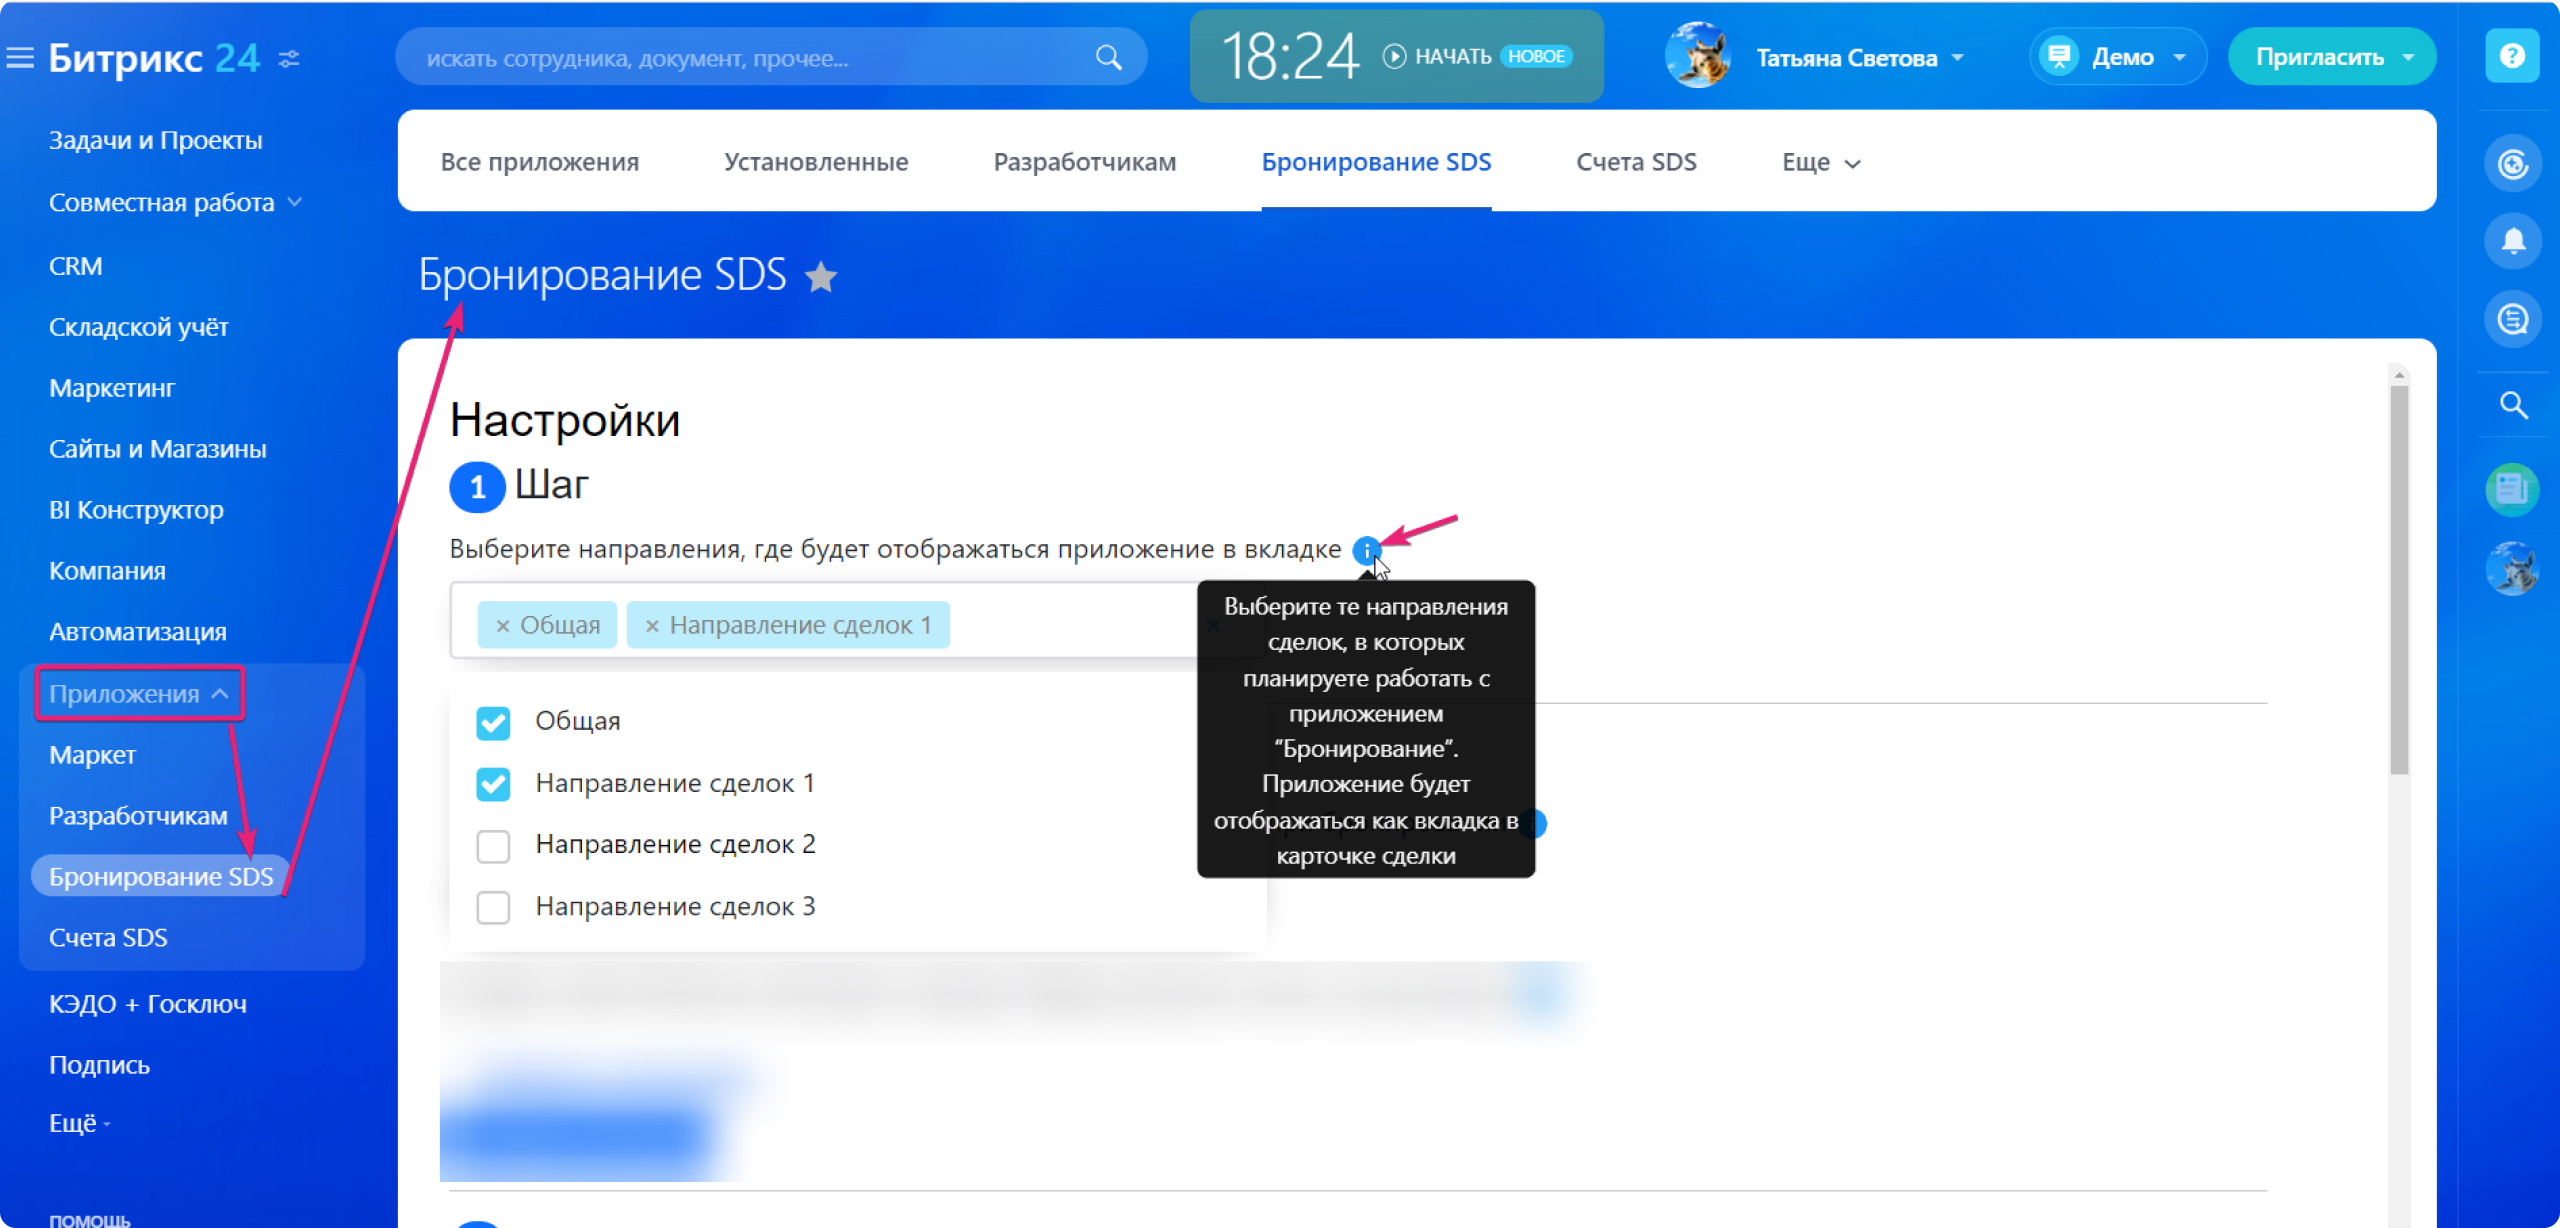Open the Установленные tab
Image resolution: width=2560 pixels, height=1228 pixels.
click(816, 162)
